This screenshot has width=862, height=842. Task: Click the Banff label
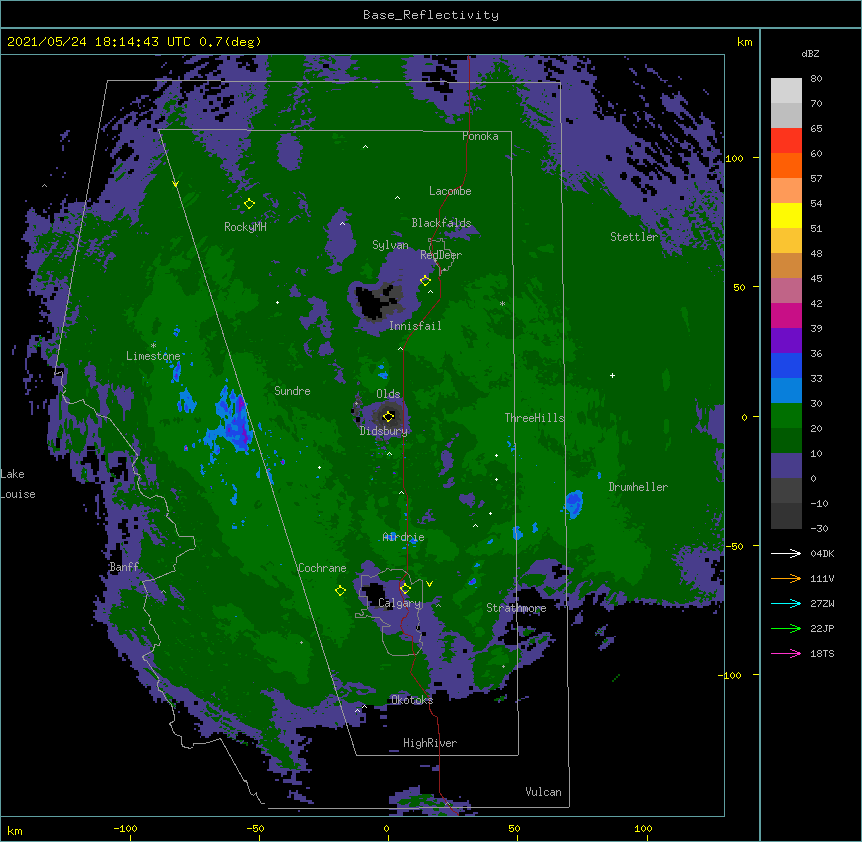124,567
